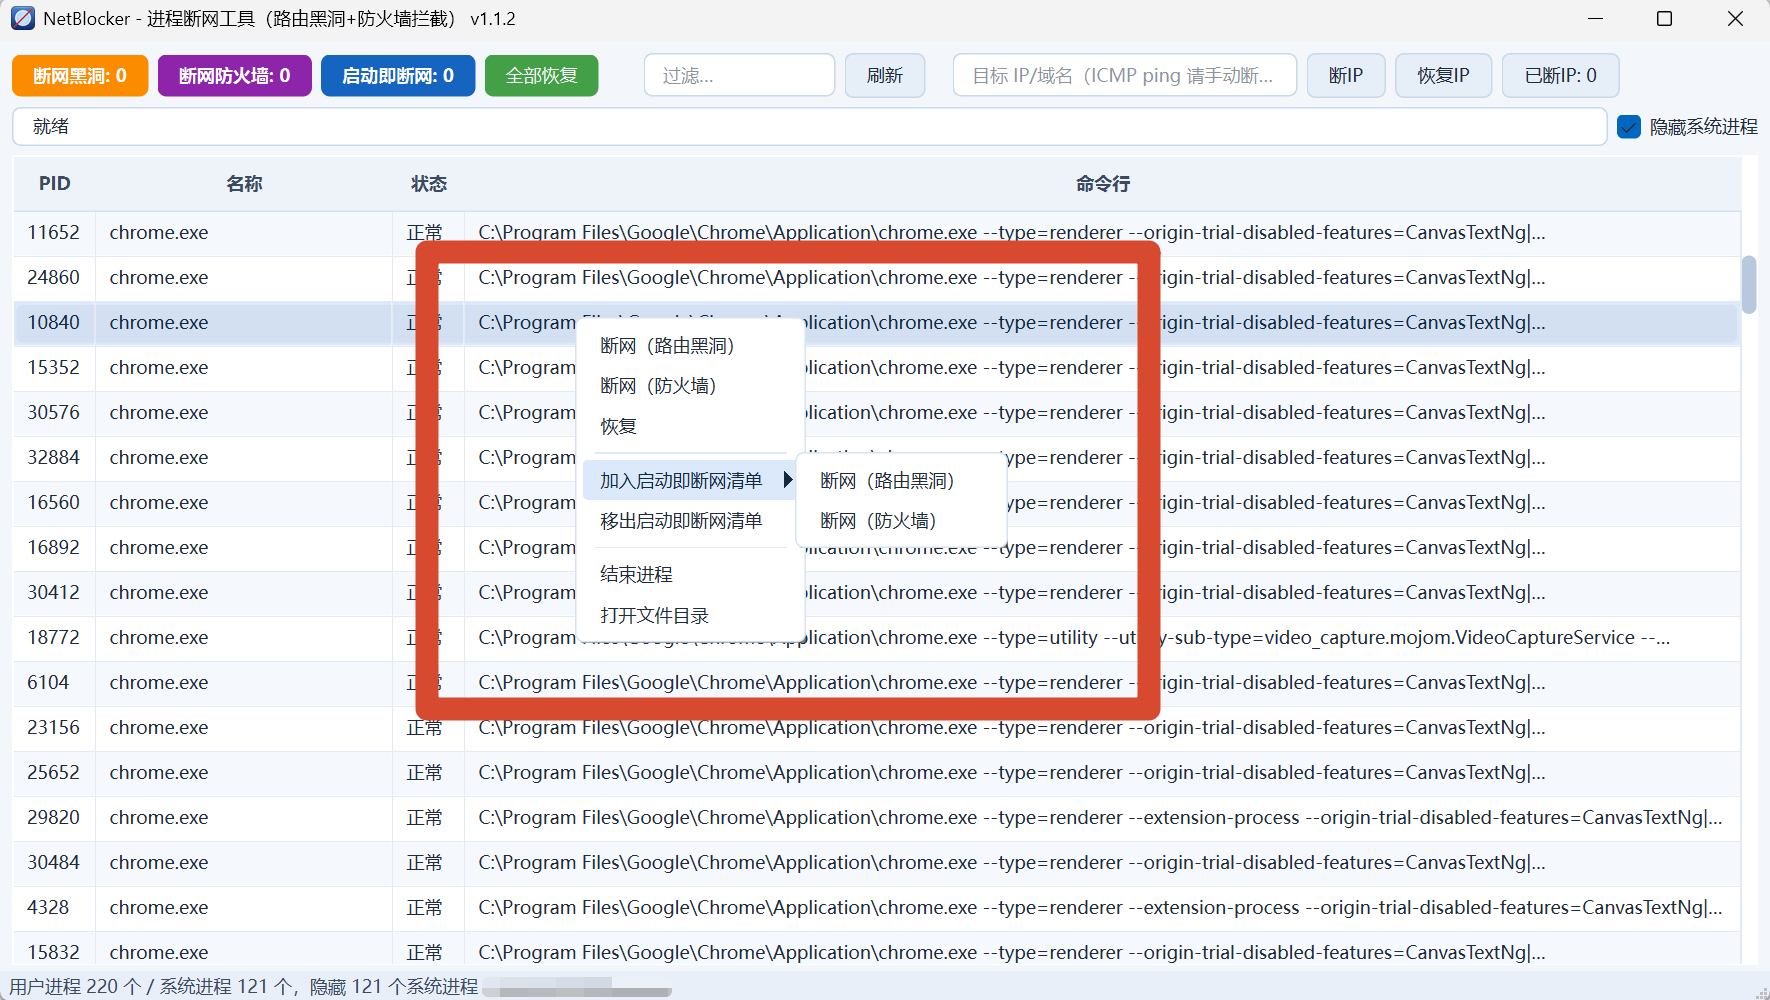Viewport: 1770px width, 1000px height.
Task: Click the 用户进程 220 个 status bar text
Action: coord(76,987)
